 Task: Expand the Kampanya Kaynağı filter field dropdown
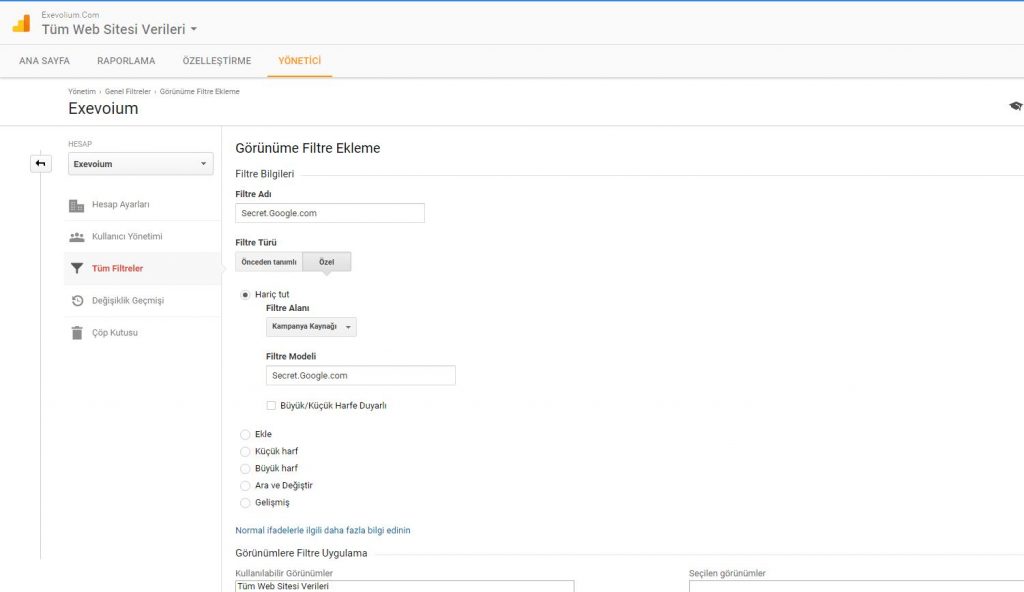311,327
